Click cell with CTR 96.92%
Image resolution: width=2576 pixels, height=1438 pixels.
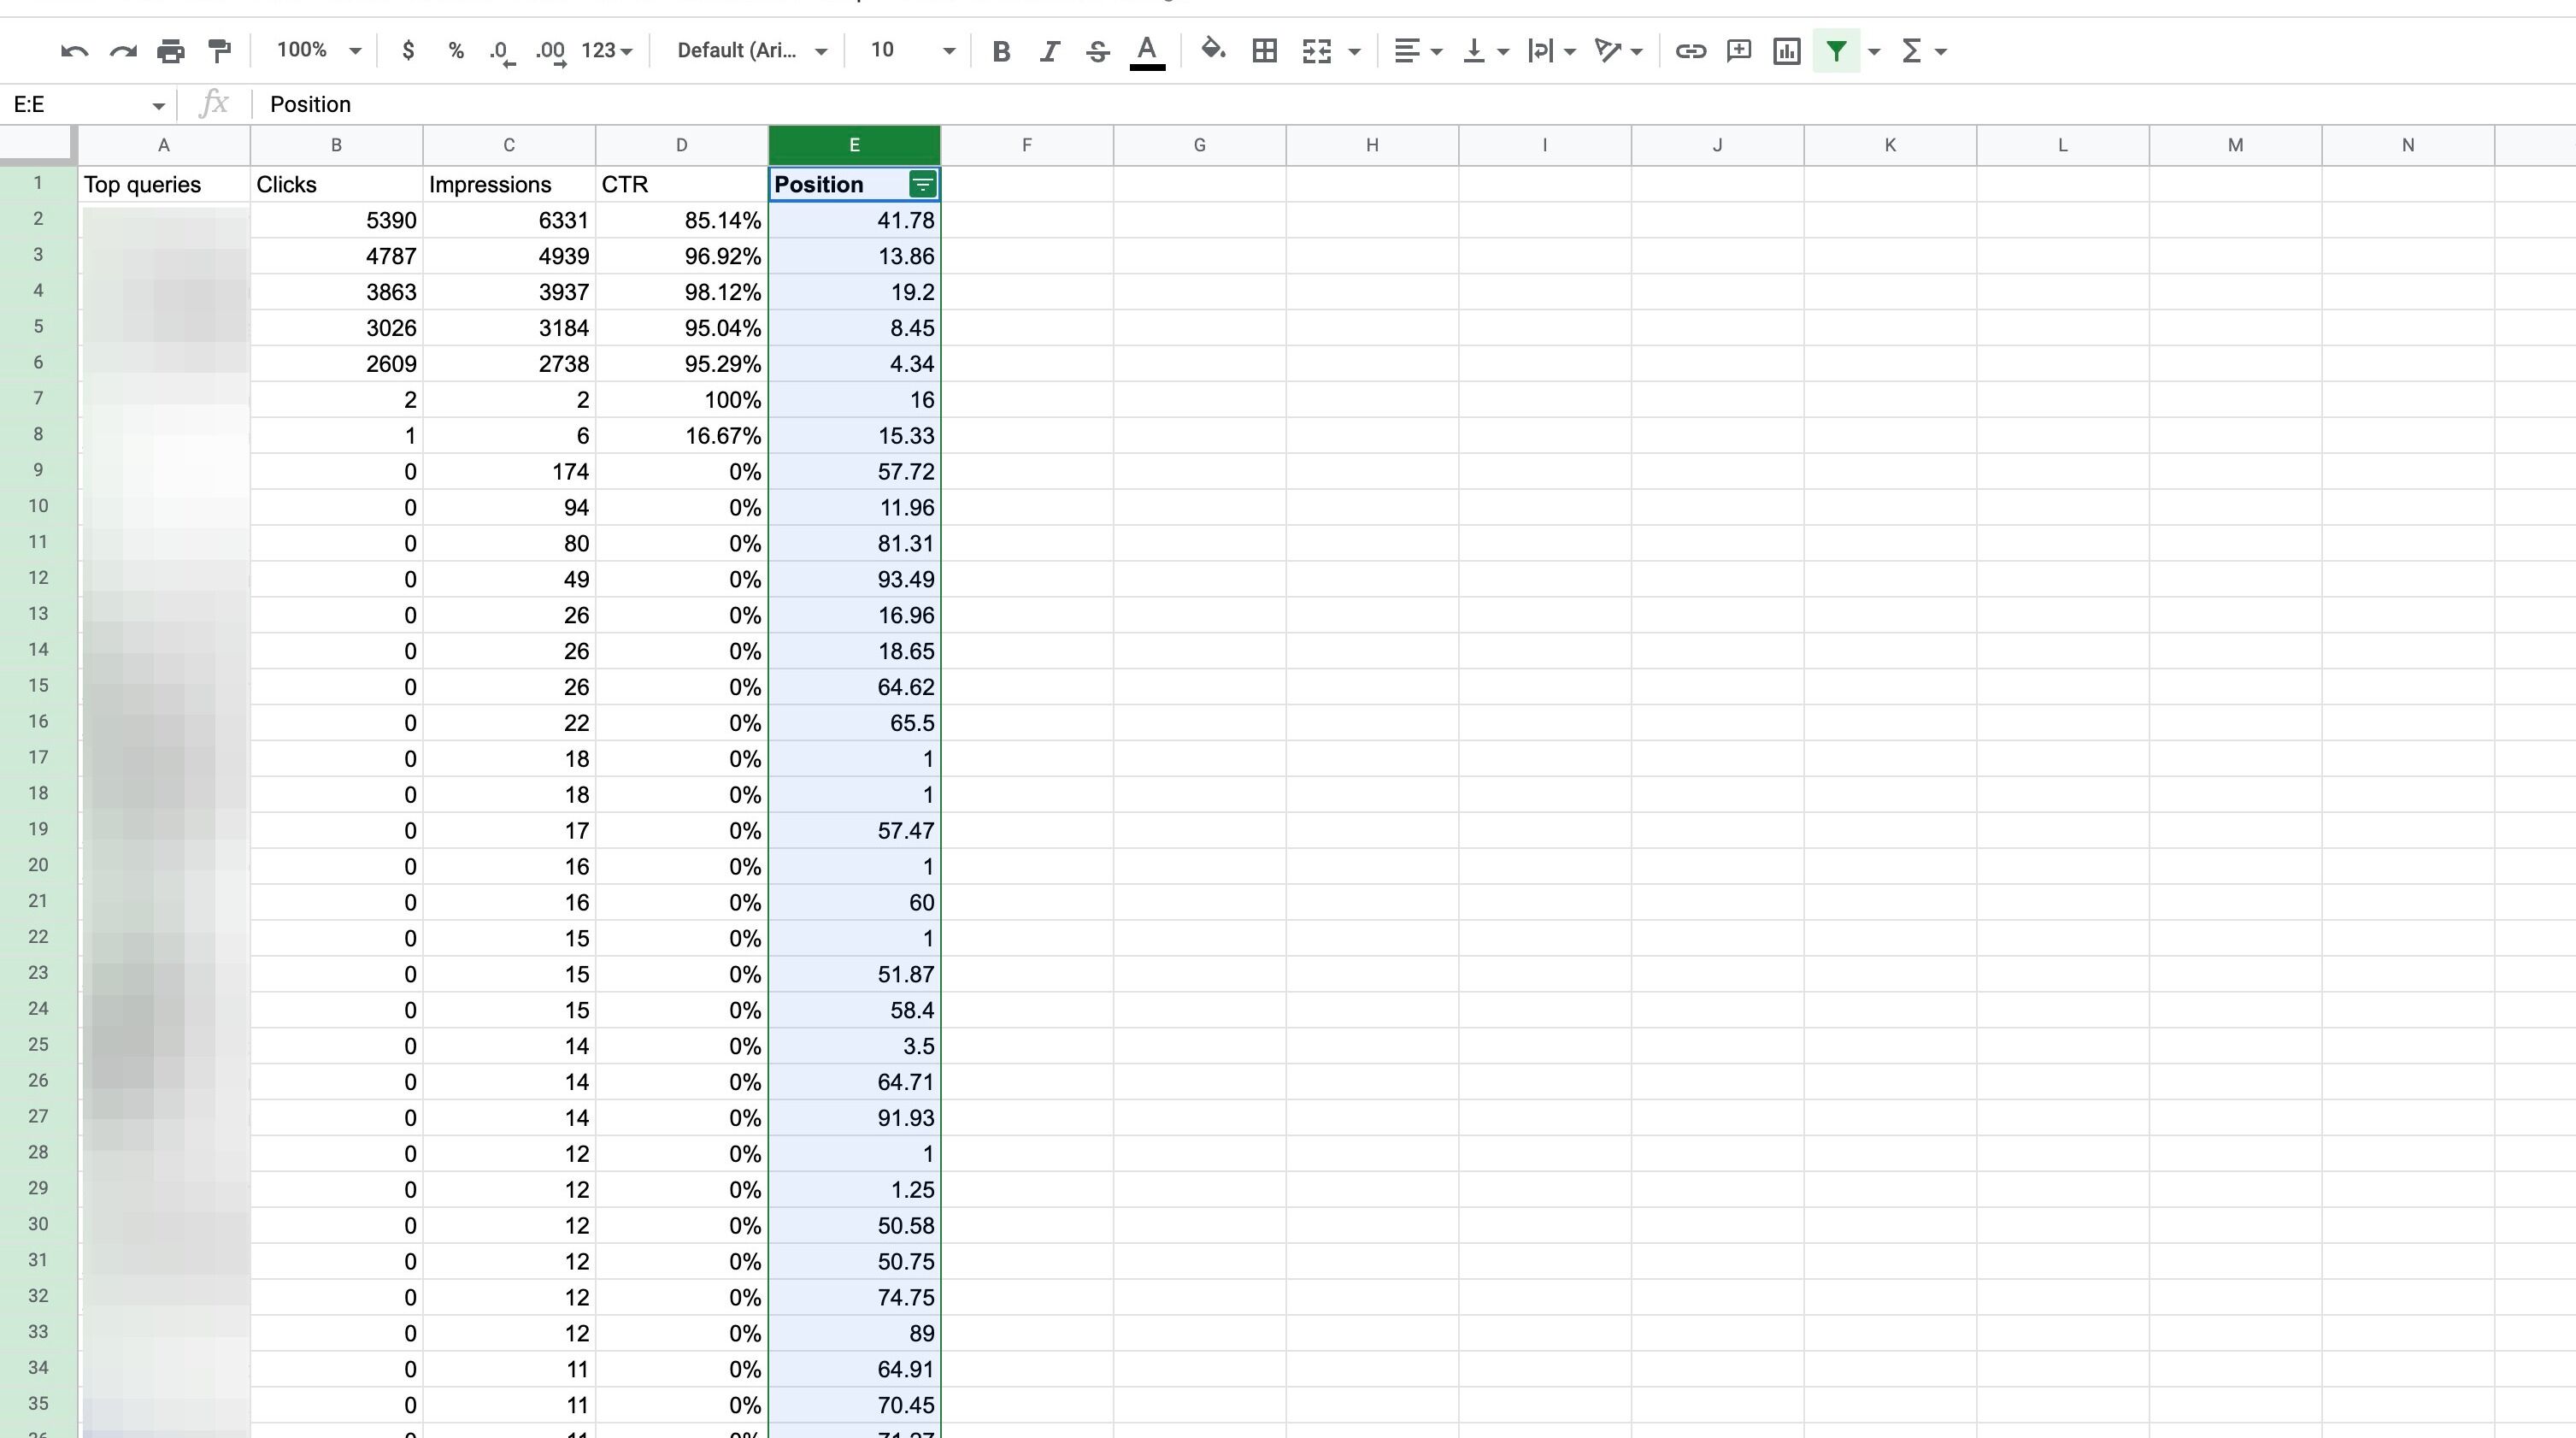681,256
